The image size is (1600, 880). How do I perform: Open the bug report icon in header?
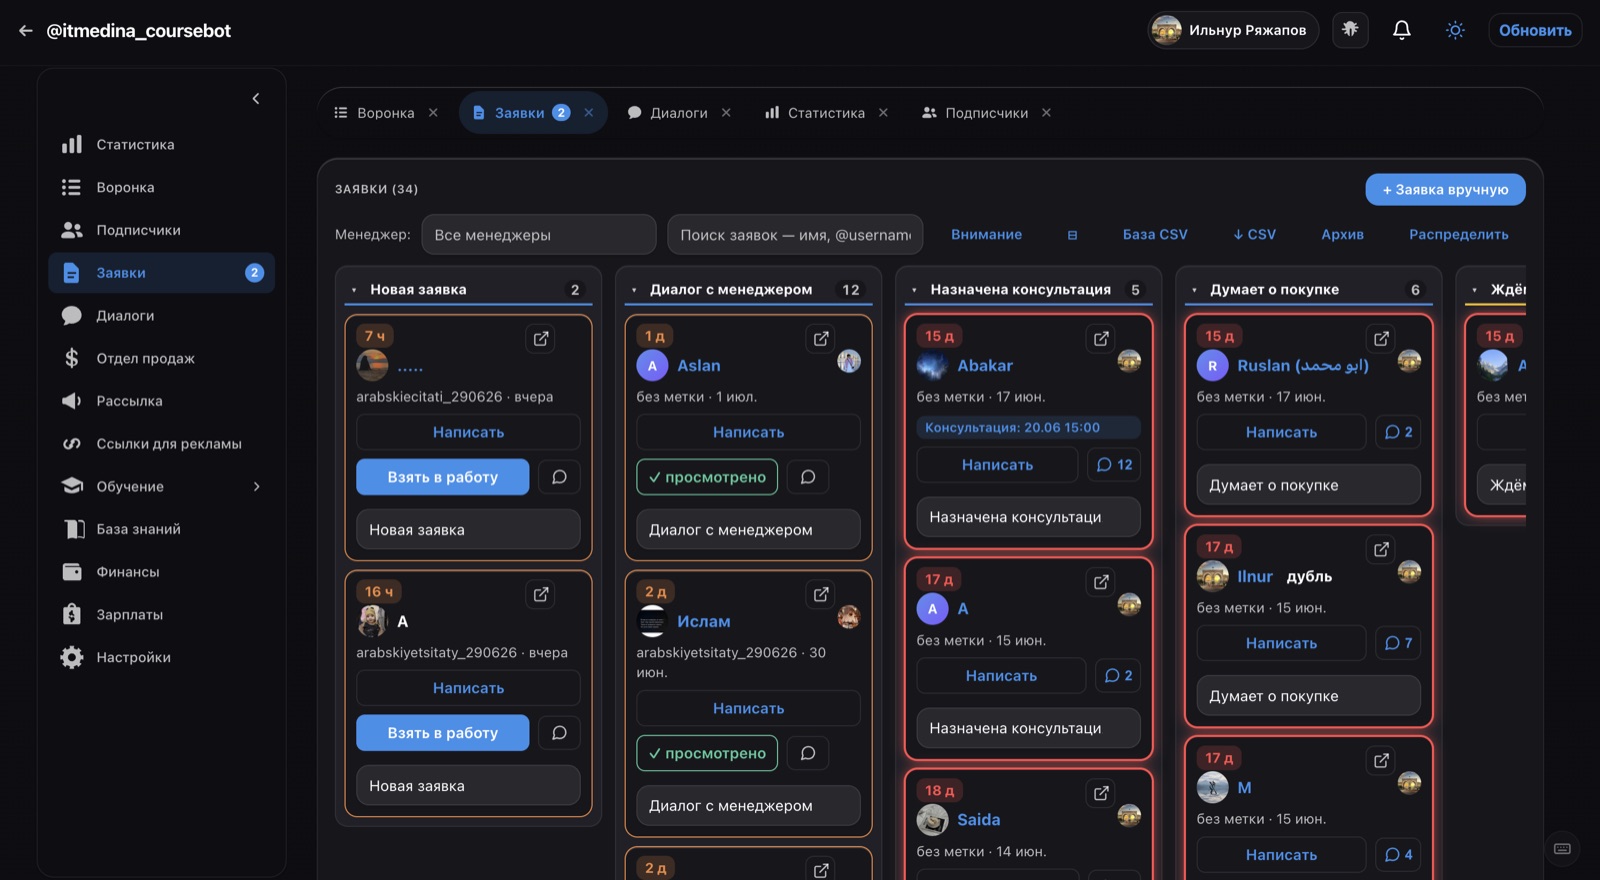1350,30
